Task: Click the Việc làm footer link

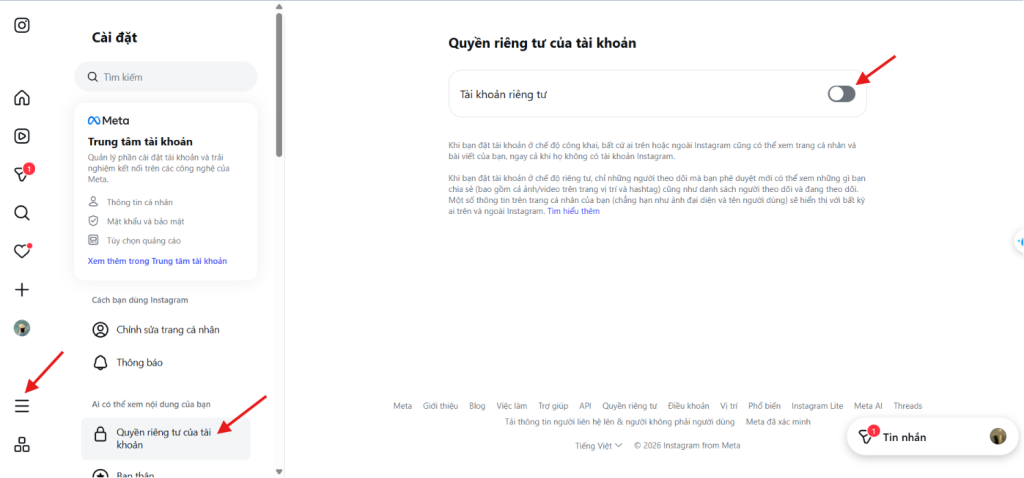Action: (511, 406)
